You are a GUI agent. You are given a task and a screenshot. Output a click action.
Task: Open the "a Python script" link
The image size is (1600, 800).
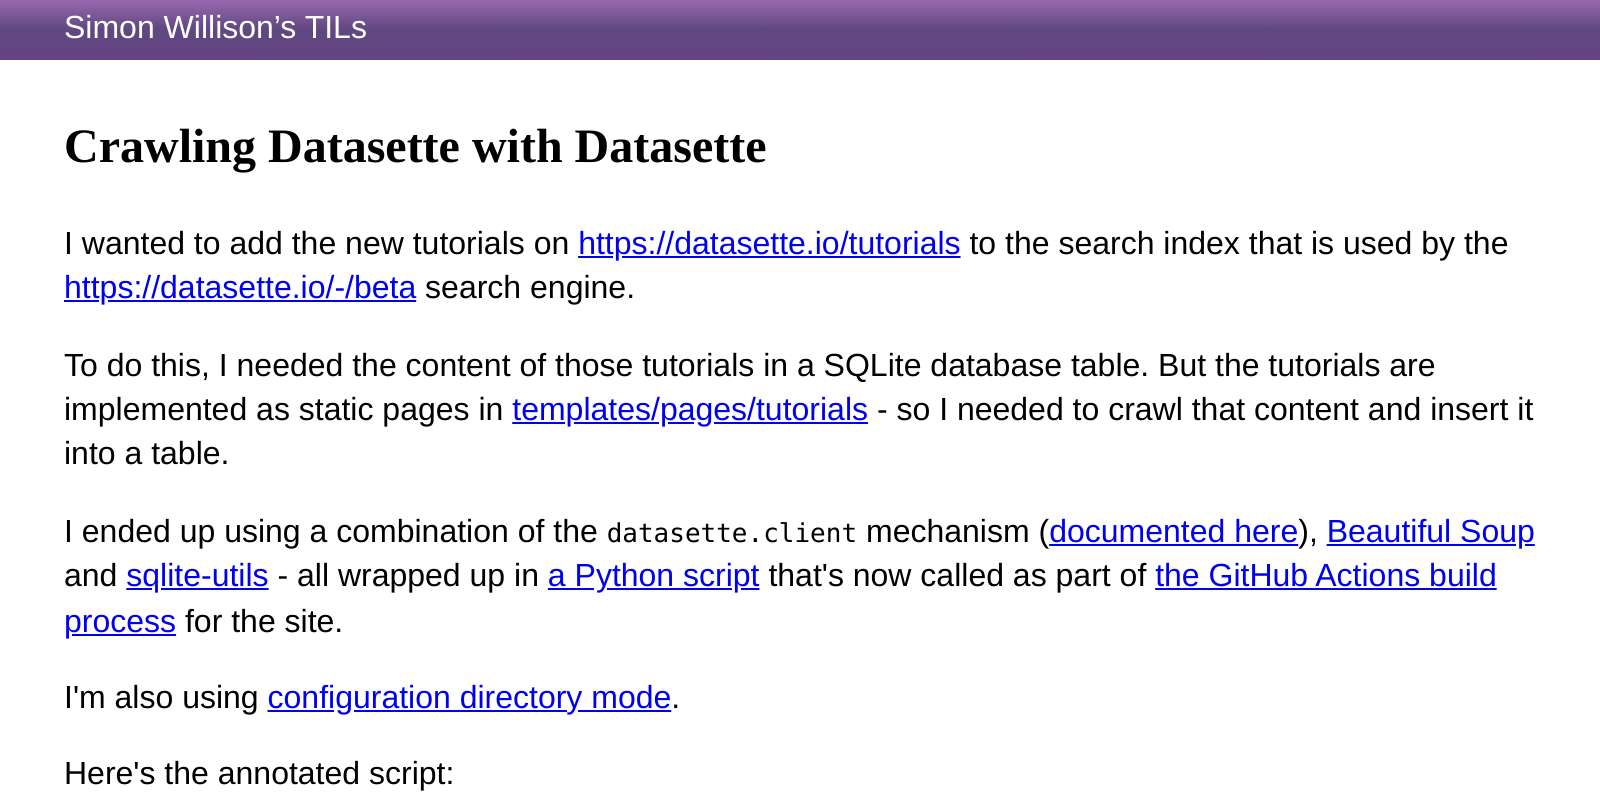653,575
